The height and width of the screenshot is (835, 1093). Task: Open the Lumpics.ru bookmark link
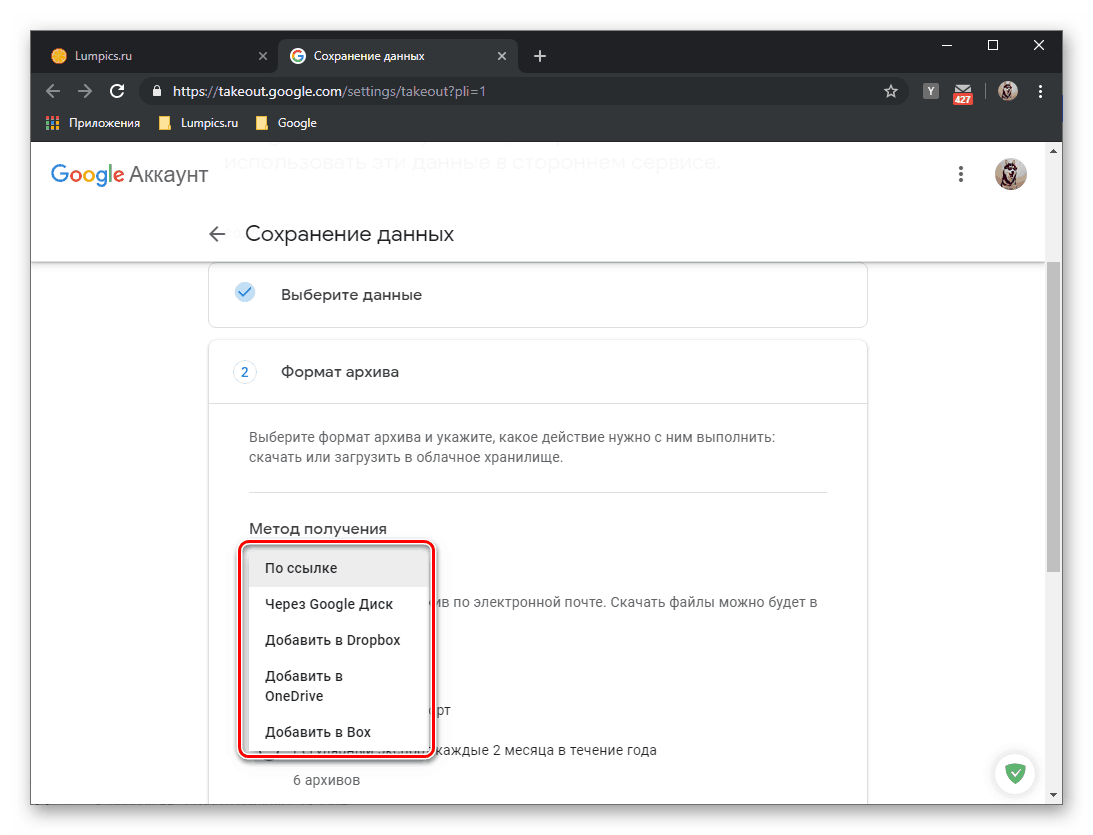[x=201, y=123]
